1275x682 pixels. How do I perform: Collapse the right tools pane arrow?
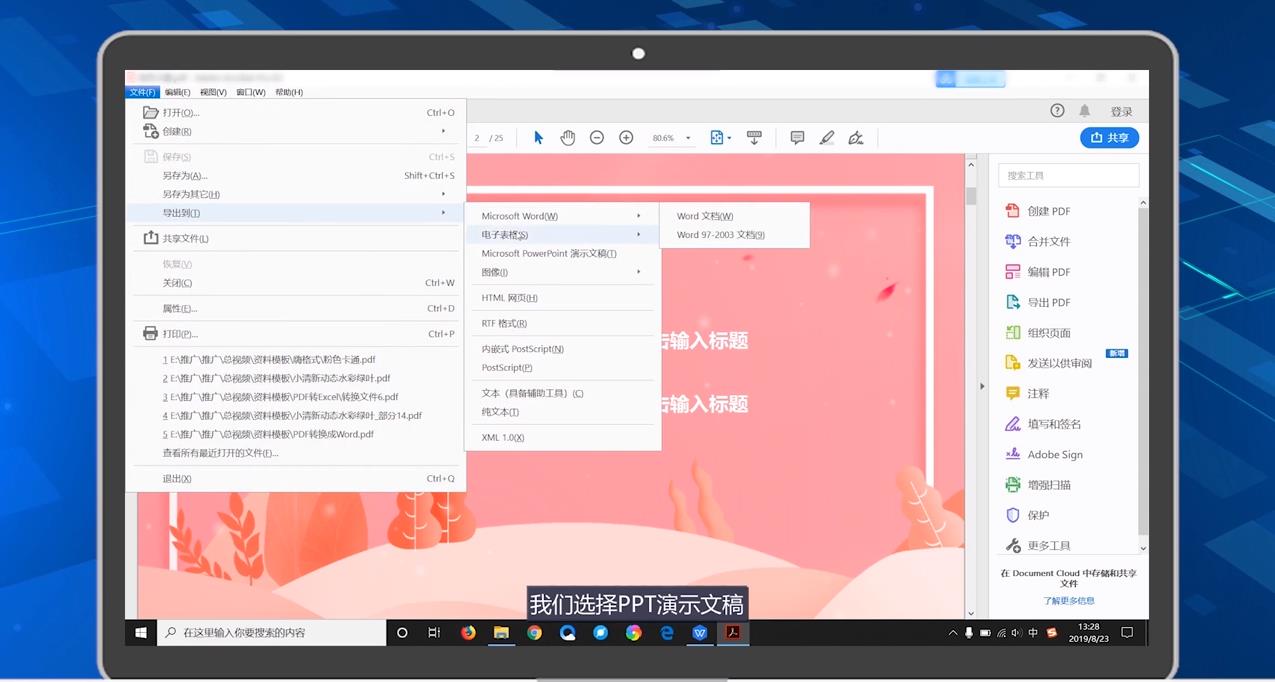click(981, 386)
